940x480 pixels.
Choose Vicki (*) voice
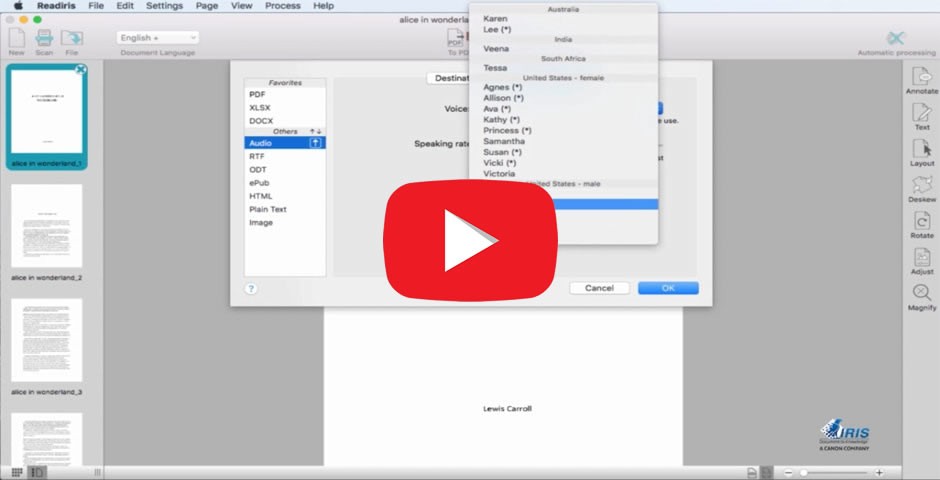tap(563, 162)
